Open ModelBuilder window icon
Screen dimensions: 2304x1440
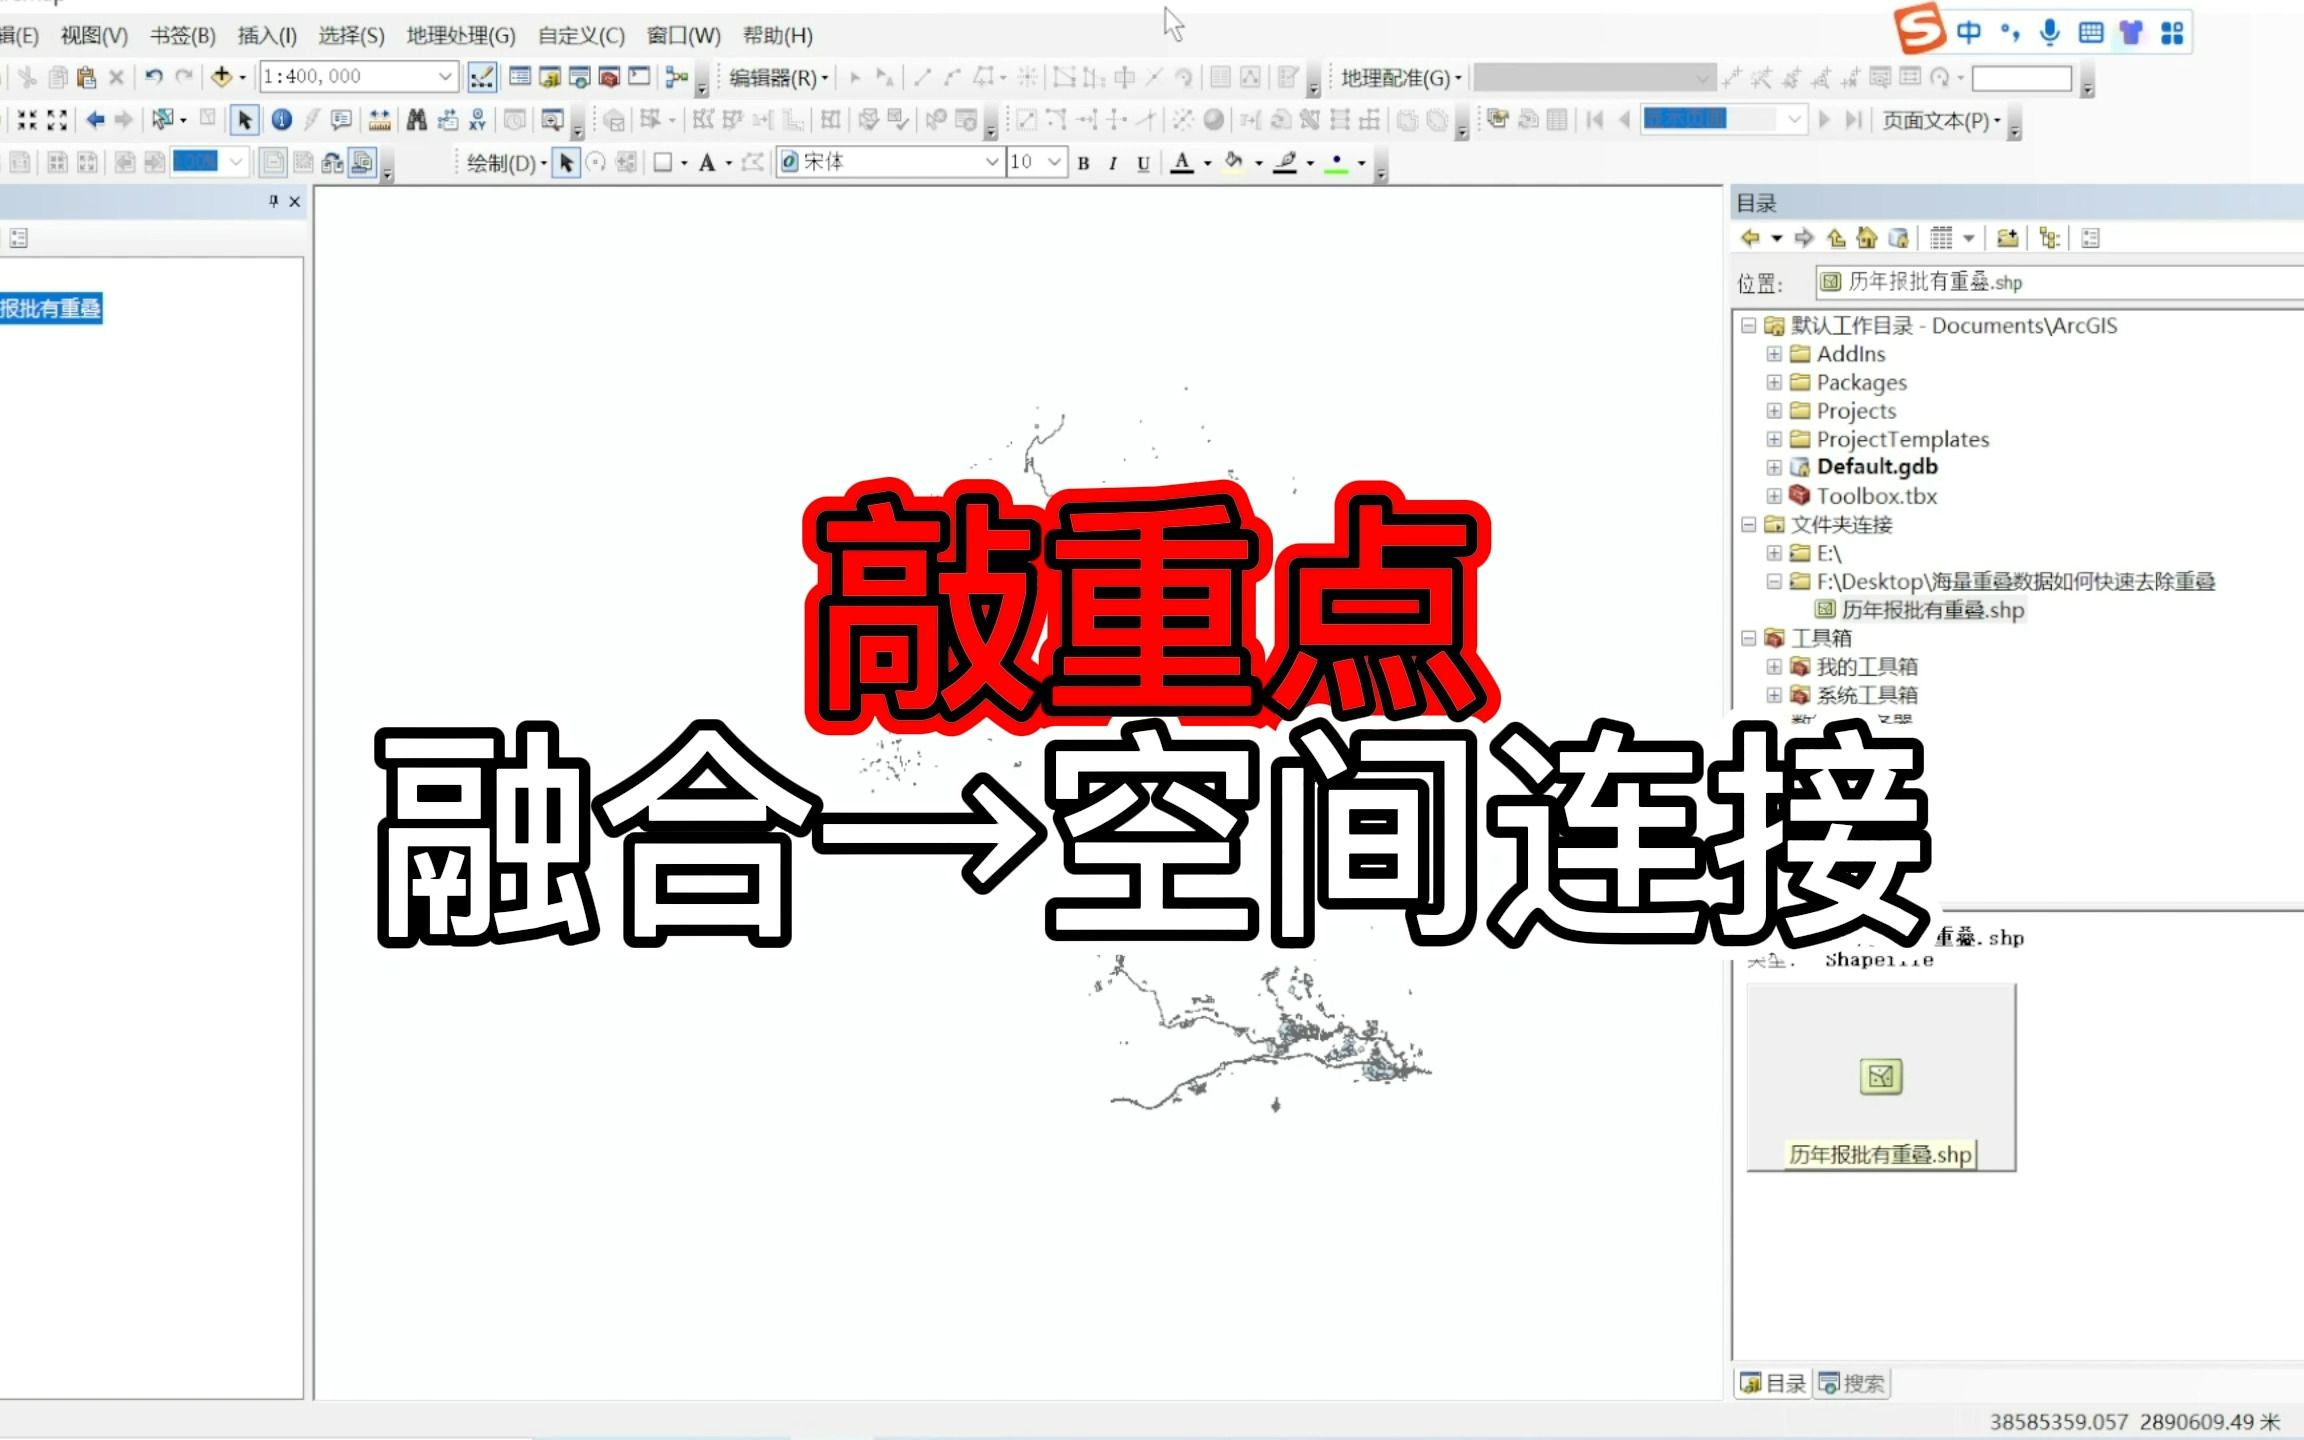pyautogui.click(x=677, y=77)
